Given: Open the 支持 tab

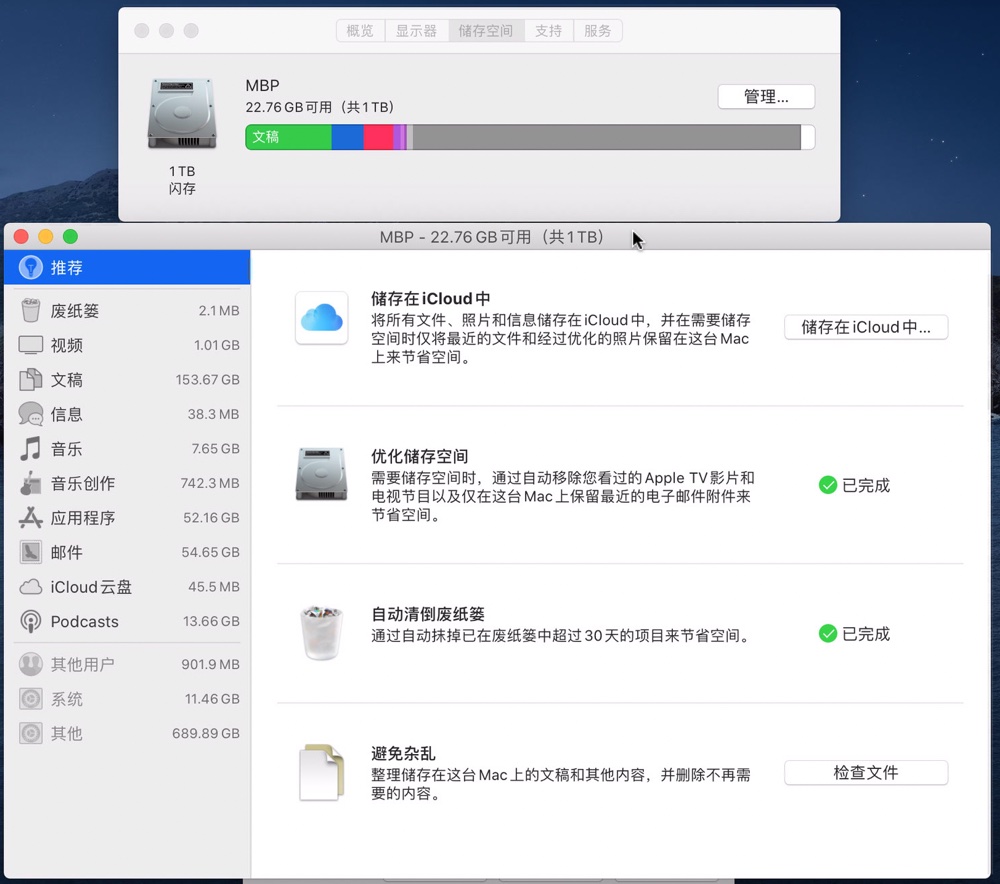Looking at the screenshot, I should click(548, 31).
